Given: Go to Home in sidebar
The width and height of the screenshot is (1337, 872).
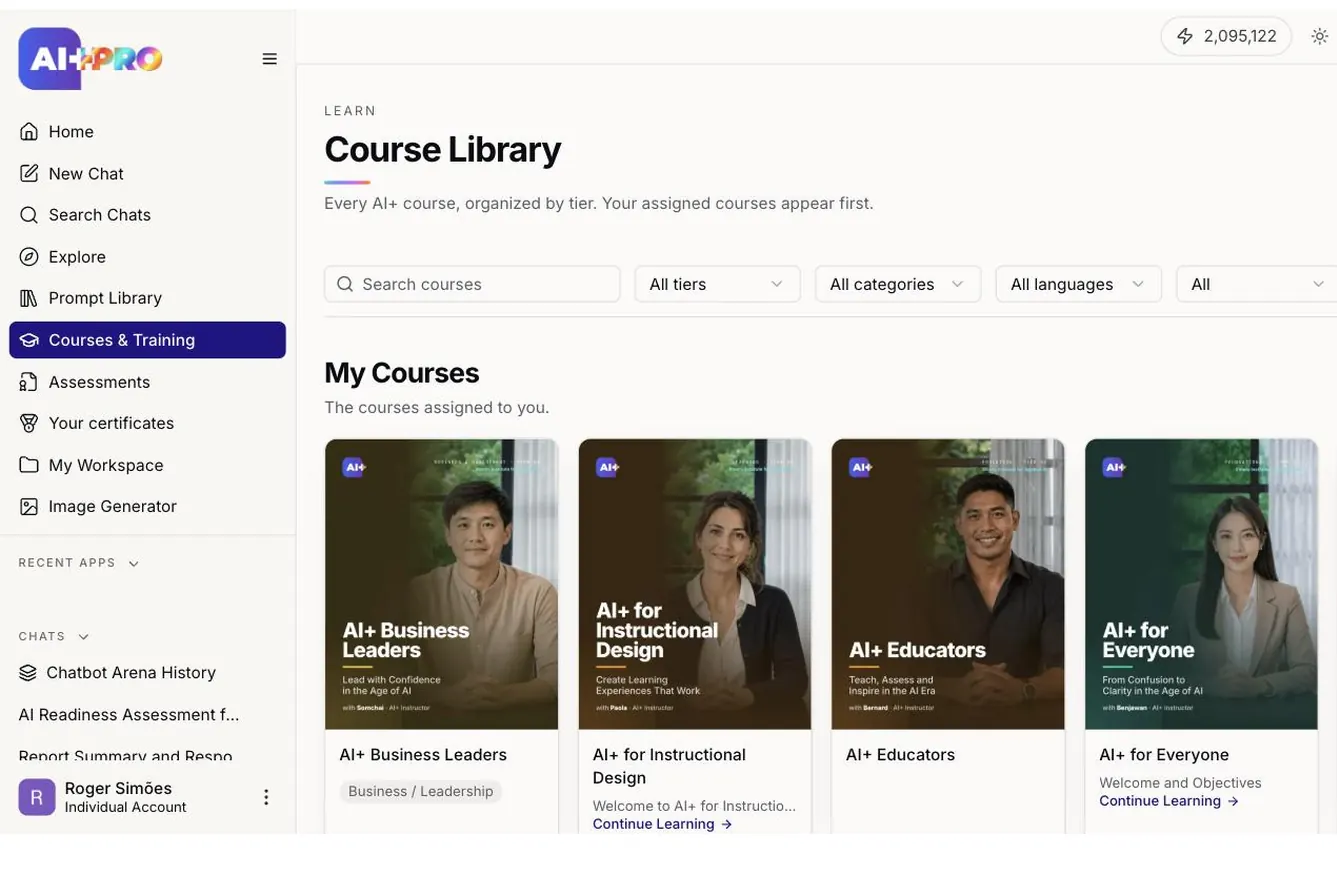Looking at the screenshot, I should (x=147, y=132).
